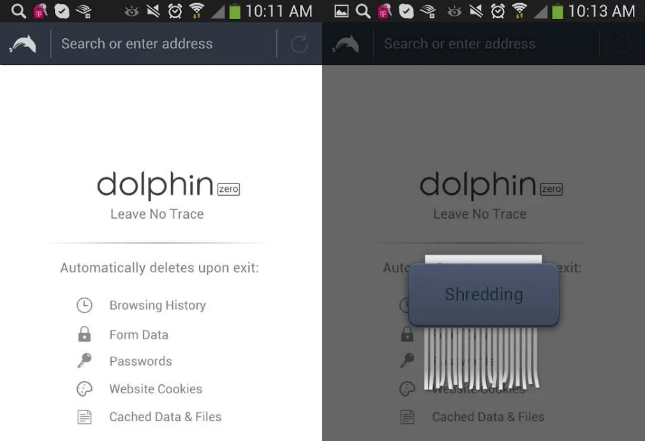Tap Automatically deletes upon exit heading
The image size is (645, 441).
(160, 268)
